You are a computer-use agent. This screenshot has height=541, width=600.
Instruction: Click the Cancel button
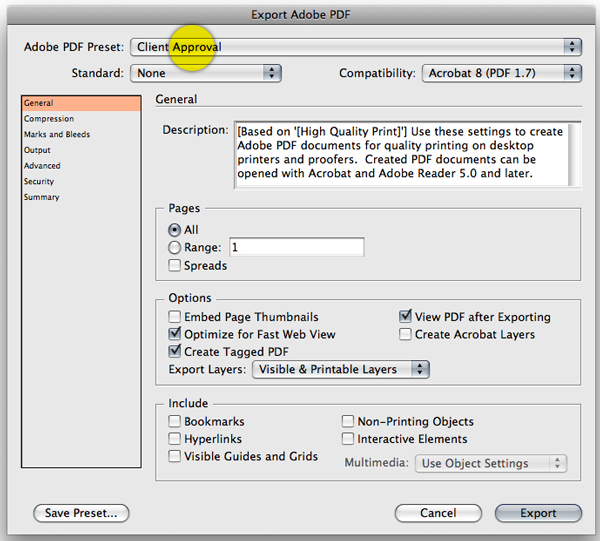(438, 513)
